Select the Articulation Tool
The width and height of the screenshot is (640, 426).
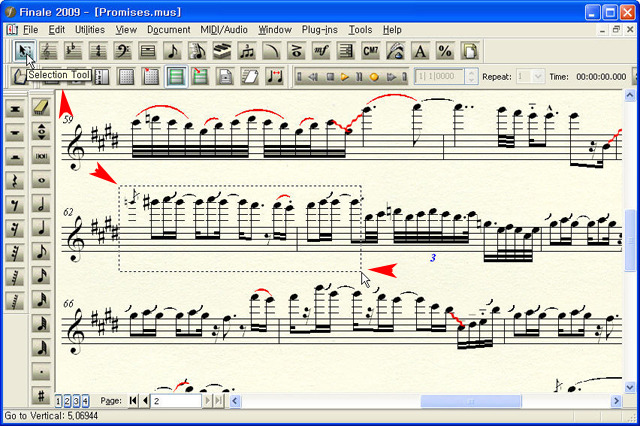click(x=296, y=51)
